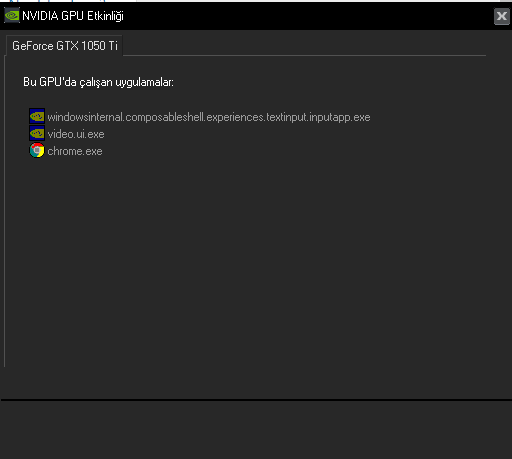
Task: Click the "Bu GPU'da çalışan uygulamalar:" label
Action: click(98, 82)
